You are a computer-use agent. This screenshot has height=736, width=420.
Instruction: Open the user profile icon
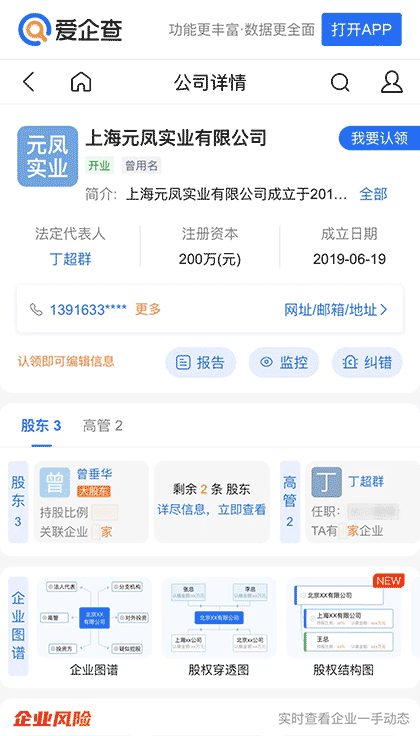point(391,82)
